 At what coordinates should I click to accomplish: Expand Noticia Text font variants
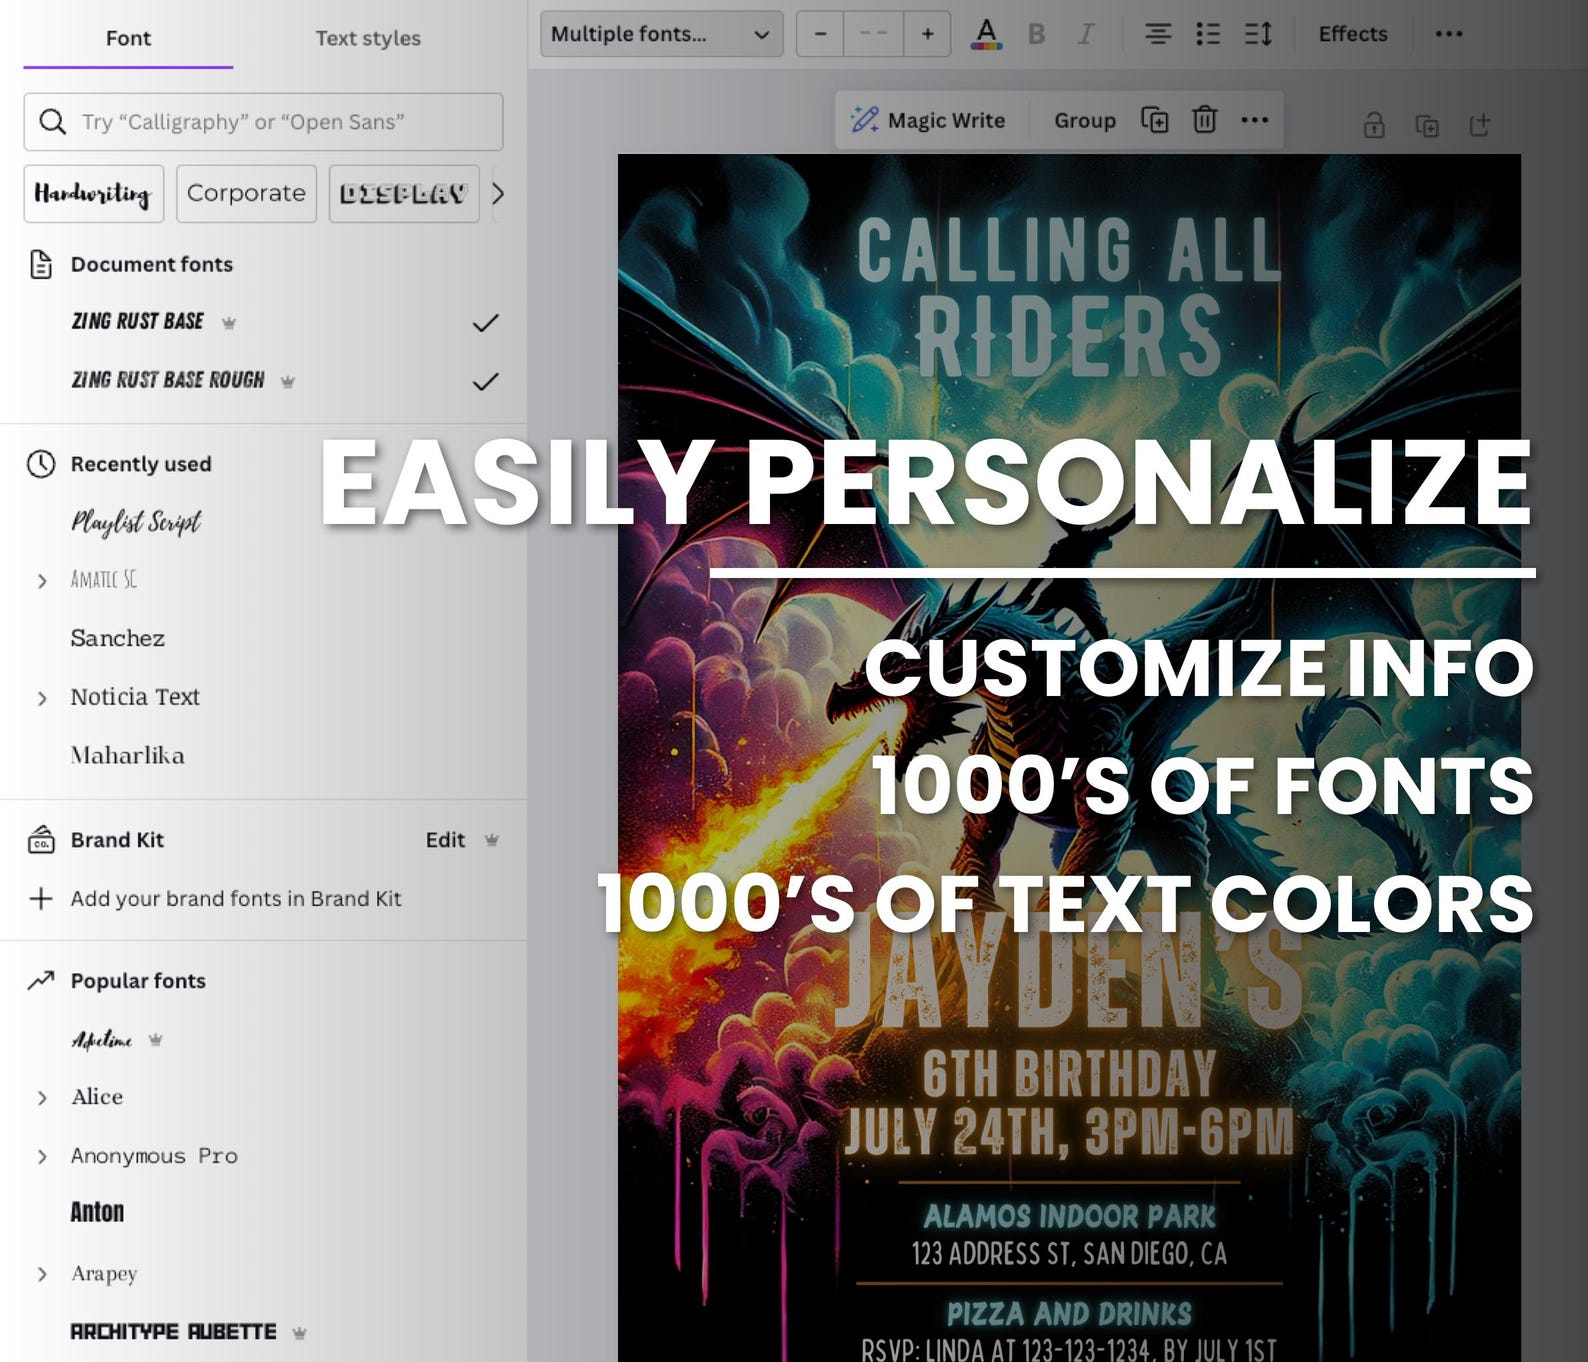pyautogui.click(x=42, y=698)
